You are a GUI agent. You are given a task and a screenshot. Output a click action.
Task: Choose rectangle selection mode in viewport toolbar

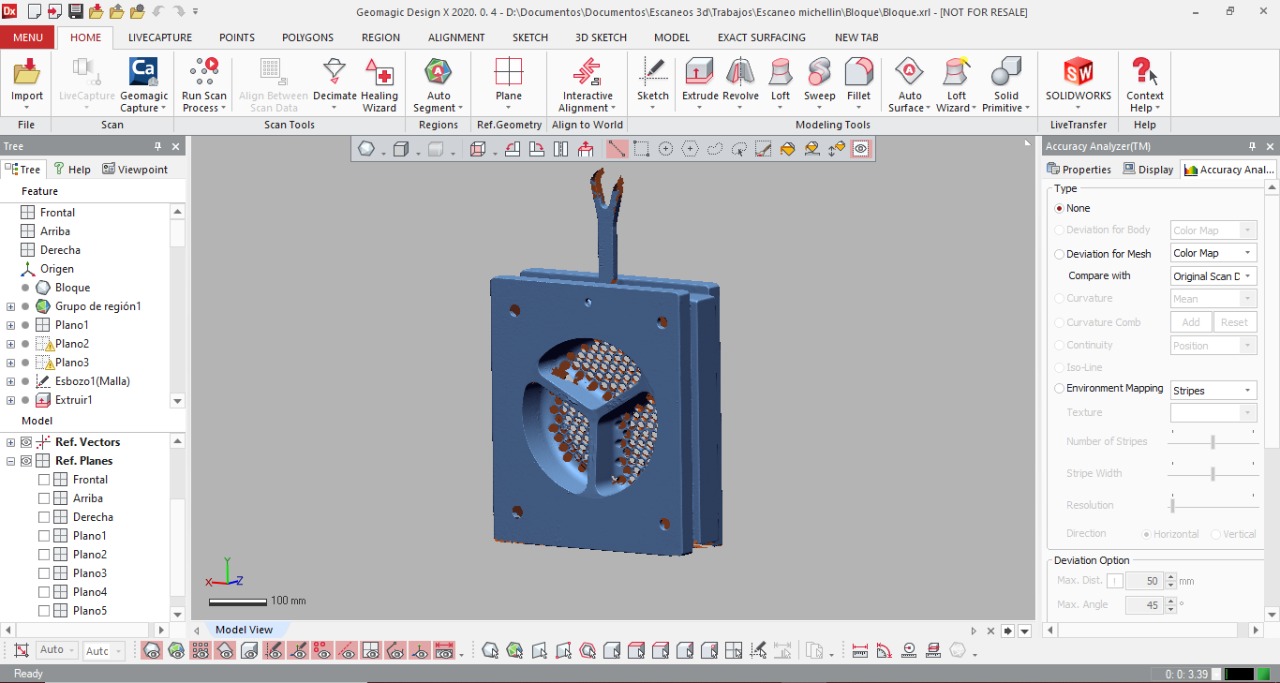point(641,149)
